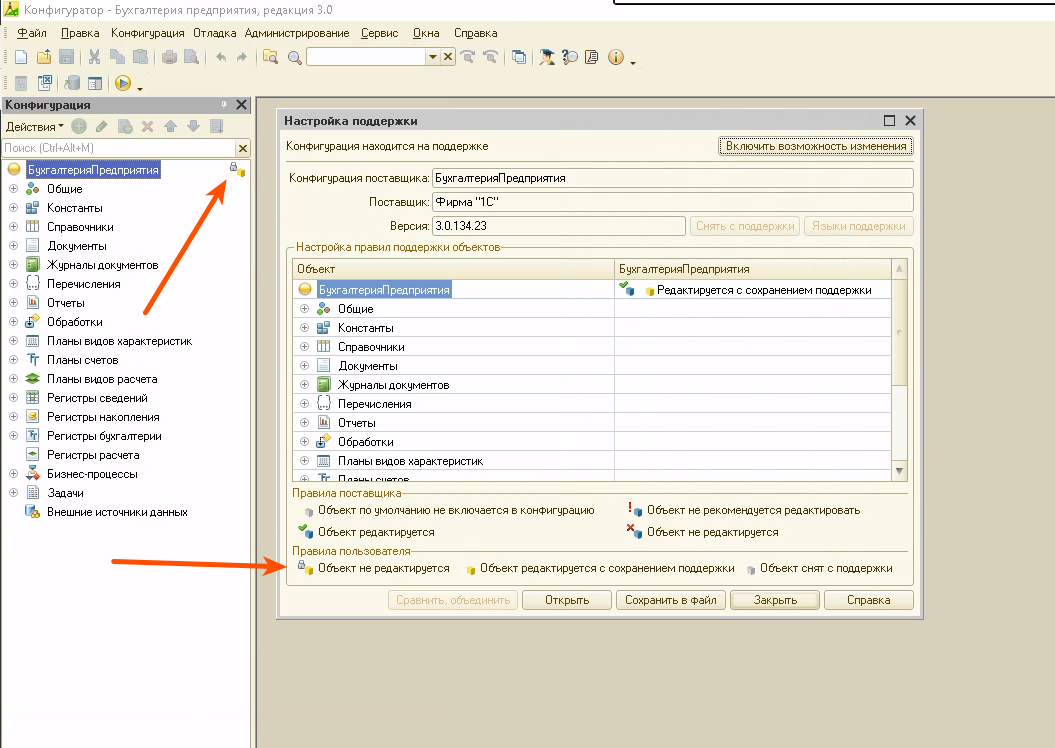The height and width of the screenshot is (748, 1055).
Task: Click the Версия field showing 3.0.134.23
Action: pos(558,226)
